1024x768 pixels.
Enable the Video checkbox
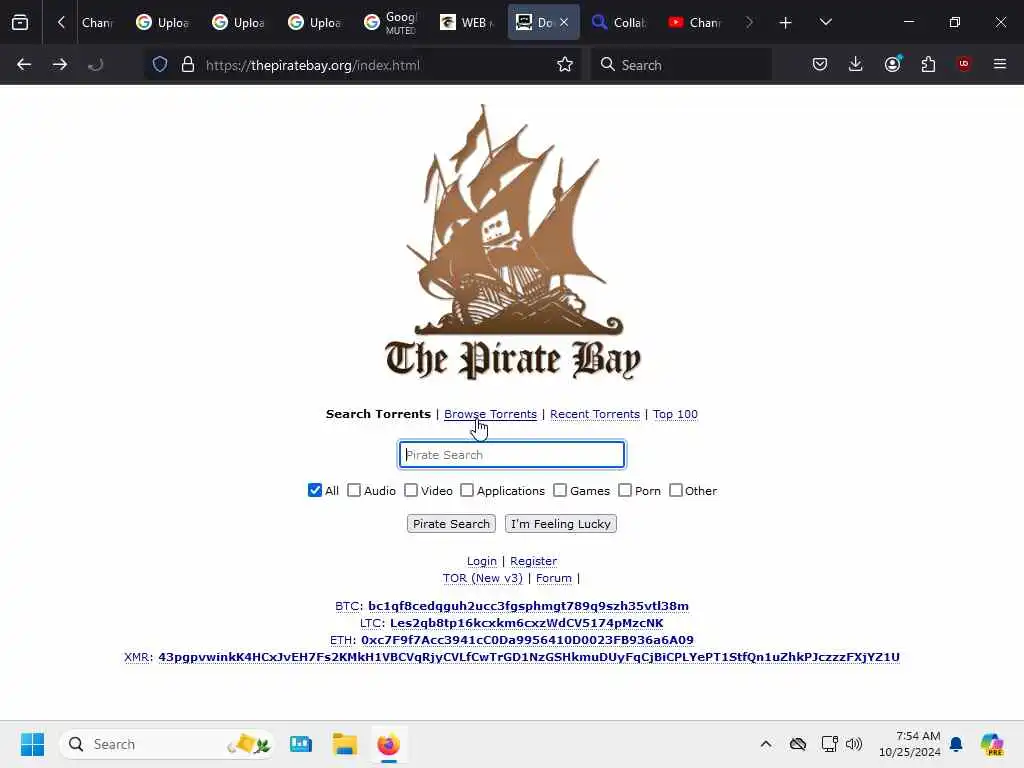[411, 490]
